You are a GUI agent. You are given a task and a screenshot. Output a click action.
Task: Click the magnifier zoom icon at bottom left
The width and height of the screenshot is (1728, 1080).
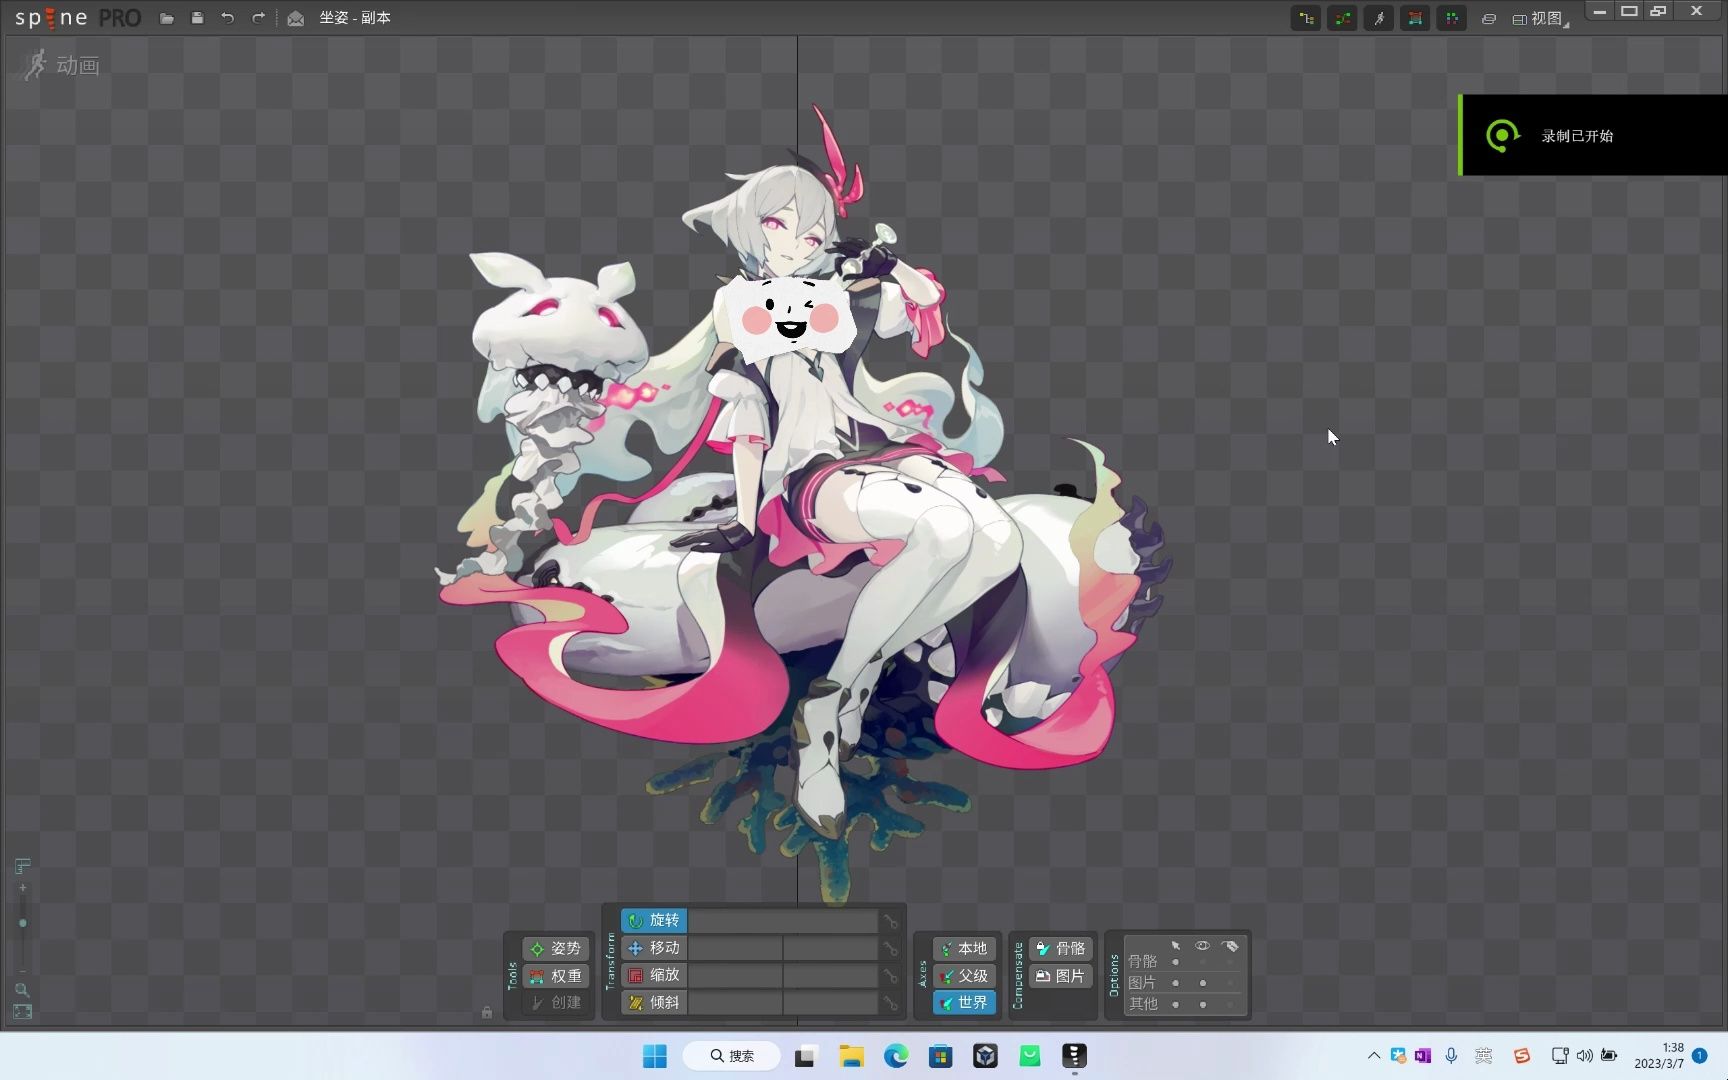coord(22,990)
